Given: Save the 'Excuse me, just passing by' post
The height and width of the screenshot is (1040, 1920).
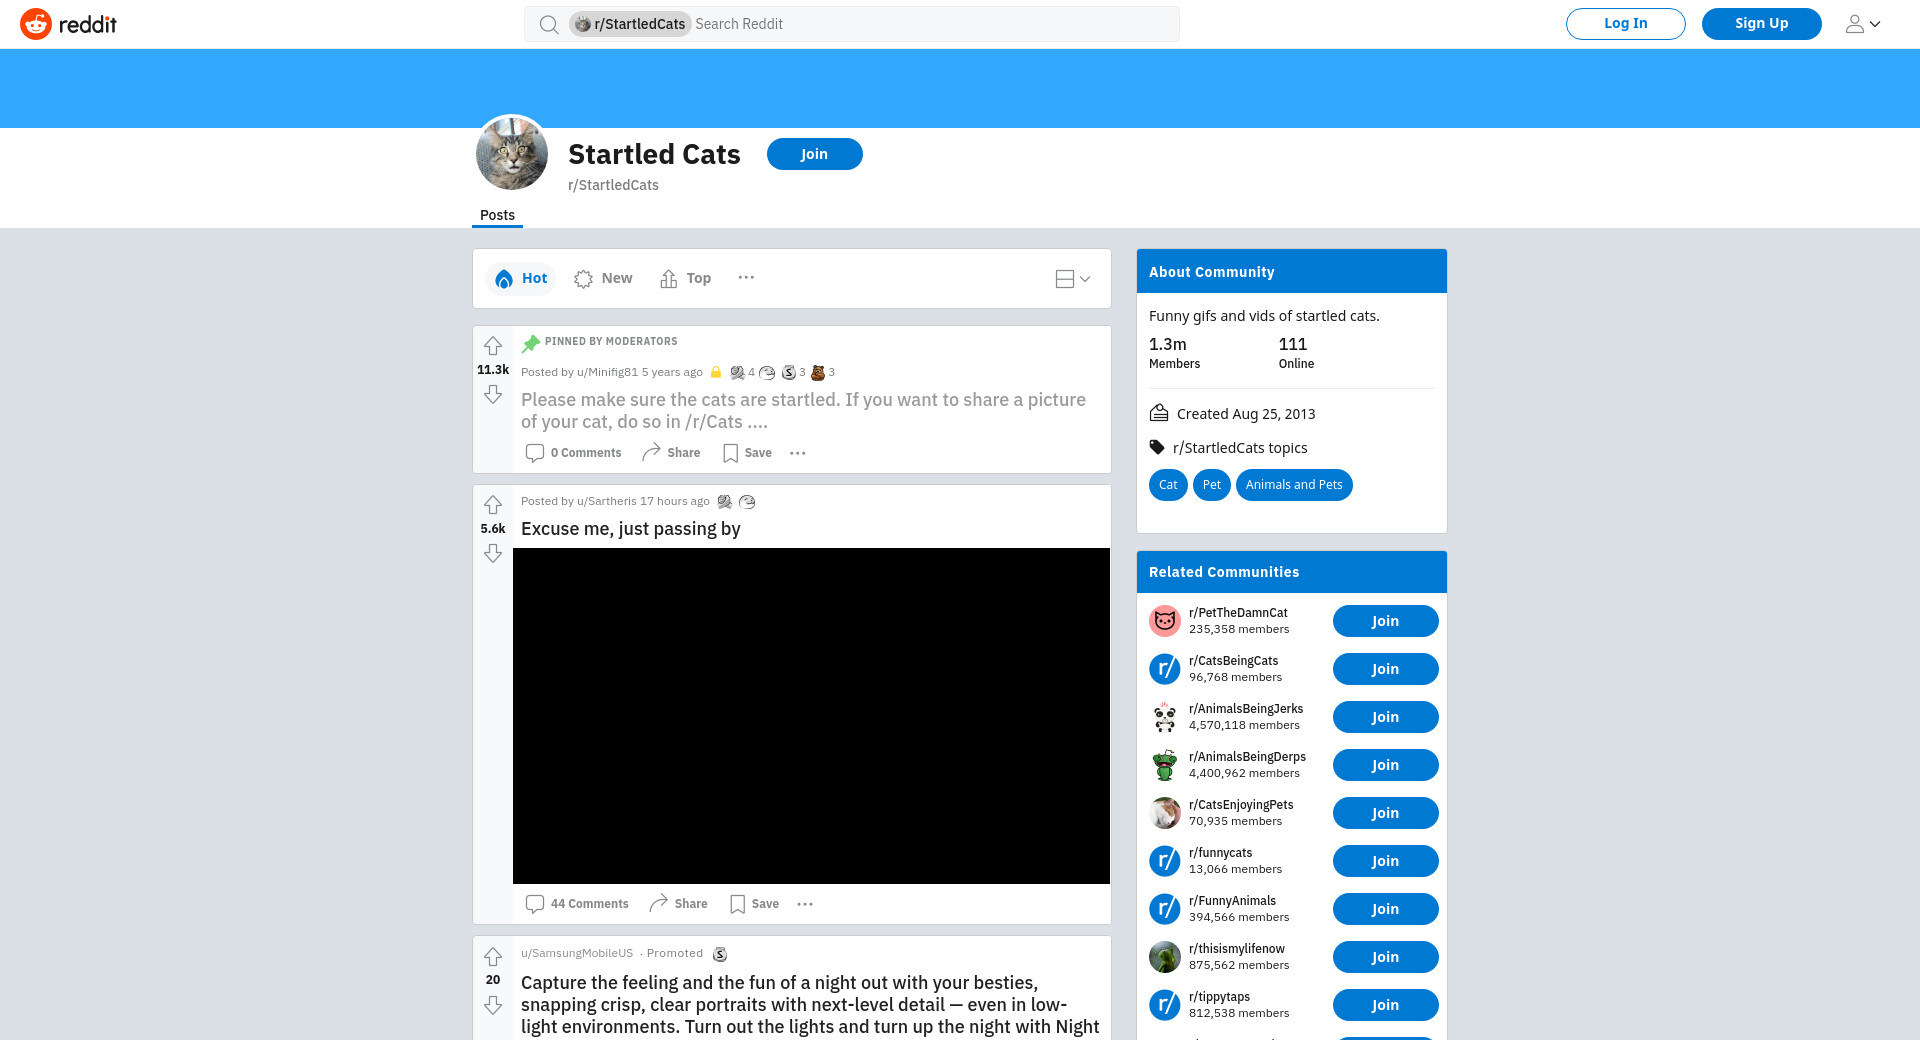Looking at the screenshot, I should [754, 904].
